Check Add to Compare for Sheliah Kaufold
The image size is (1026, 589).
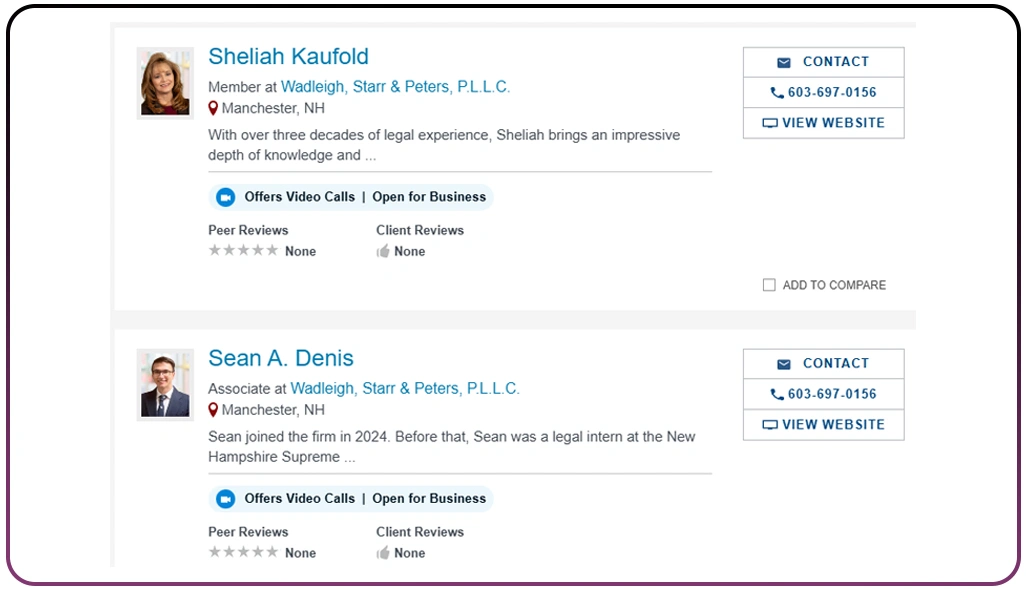pyautogui.click(x=769, y=285)
